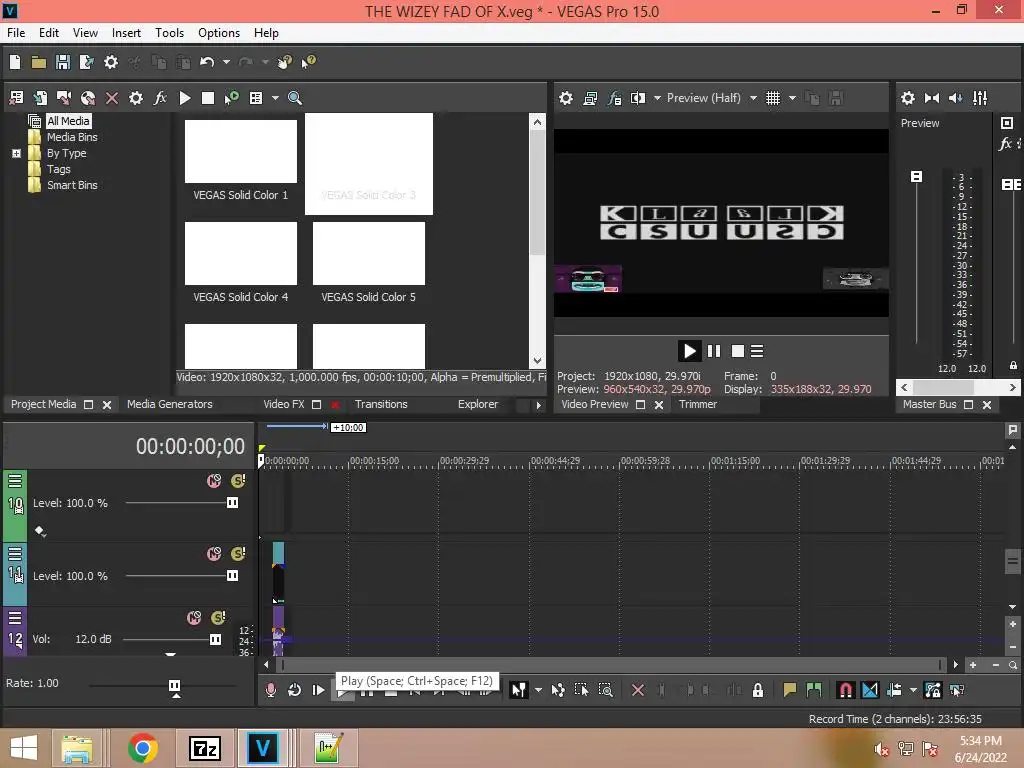Image resolution: width=1024 pixels, height=768 pixels.
Task: Toggle Split Screen View in preview
Action: pyautogui.click(x=638, y=98)
